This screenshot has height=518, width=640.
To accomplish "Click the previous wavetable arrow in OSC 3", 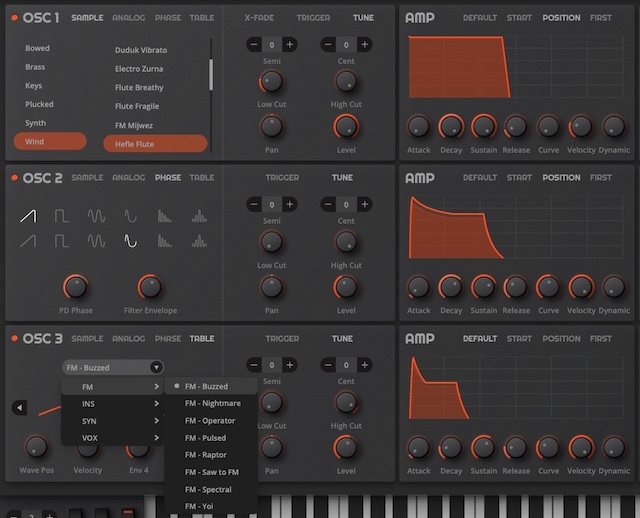I will (19, 407).
